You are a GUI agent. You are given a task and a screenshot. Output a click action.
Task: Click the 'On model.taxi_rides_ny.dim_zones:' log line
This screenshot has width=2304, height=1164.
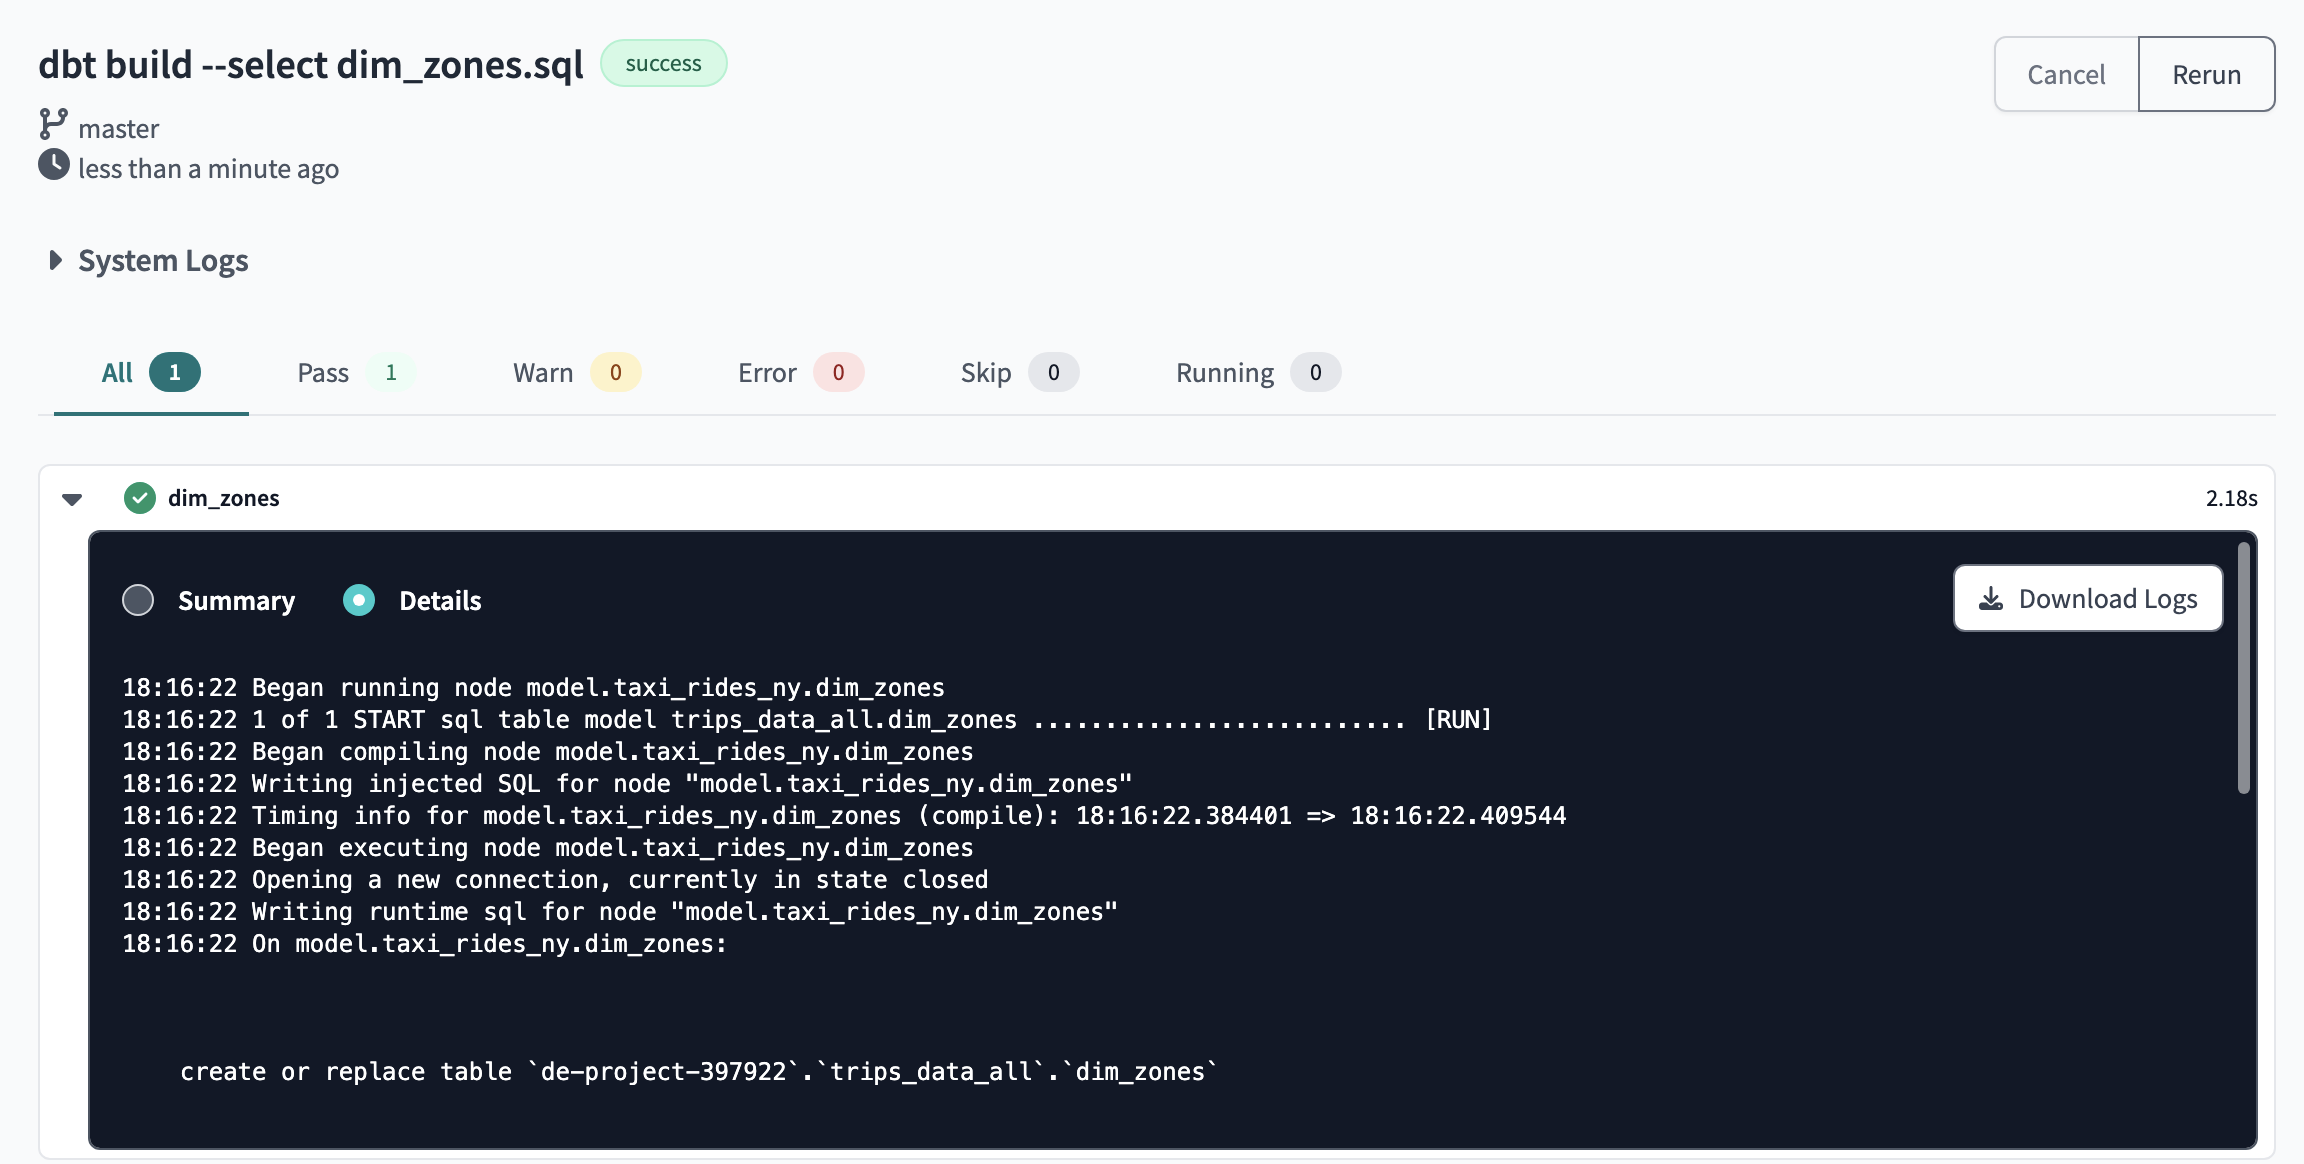(x=425, y=944)
